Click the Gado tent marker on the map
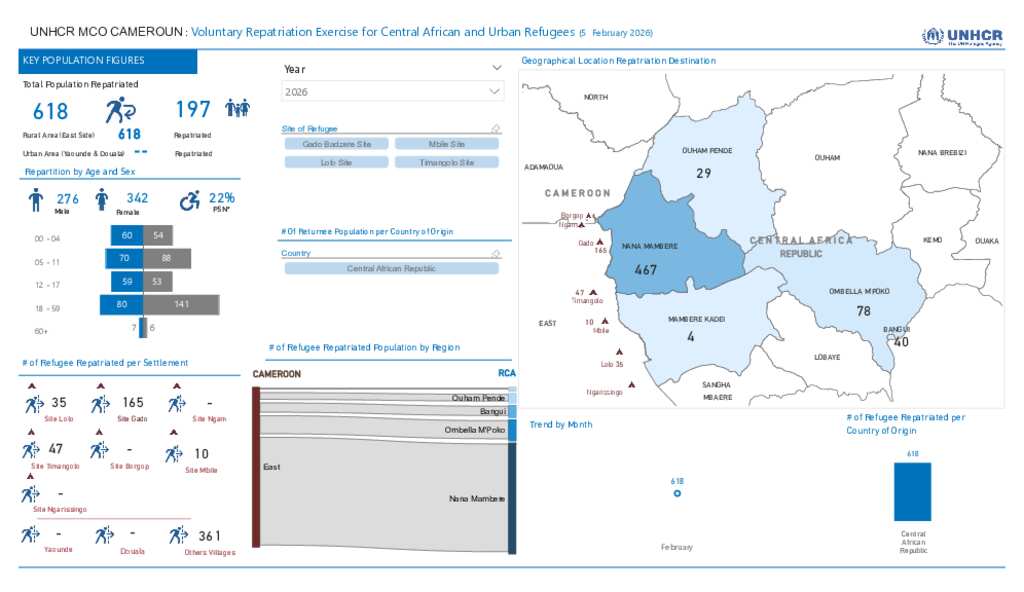The image size is (1024, 592). tap(600, 242)
